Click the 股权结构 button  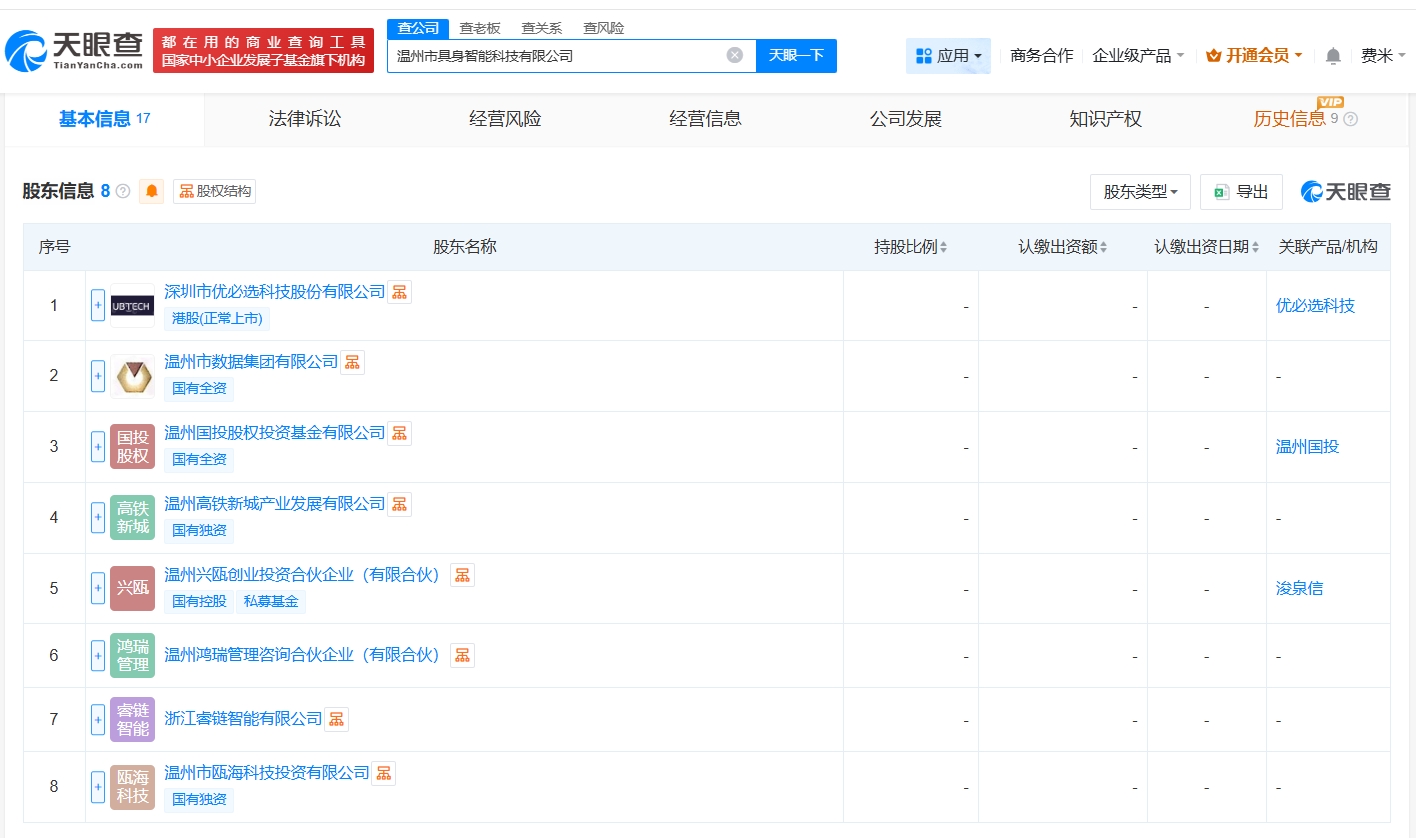coord(215,191)
